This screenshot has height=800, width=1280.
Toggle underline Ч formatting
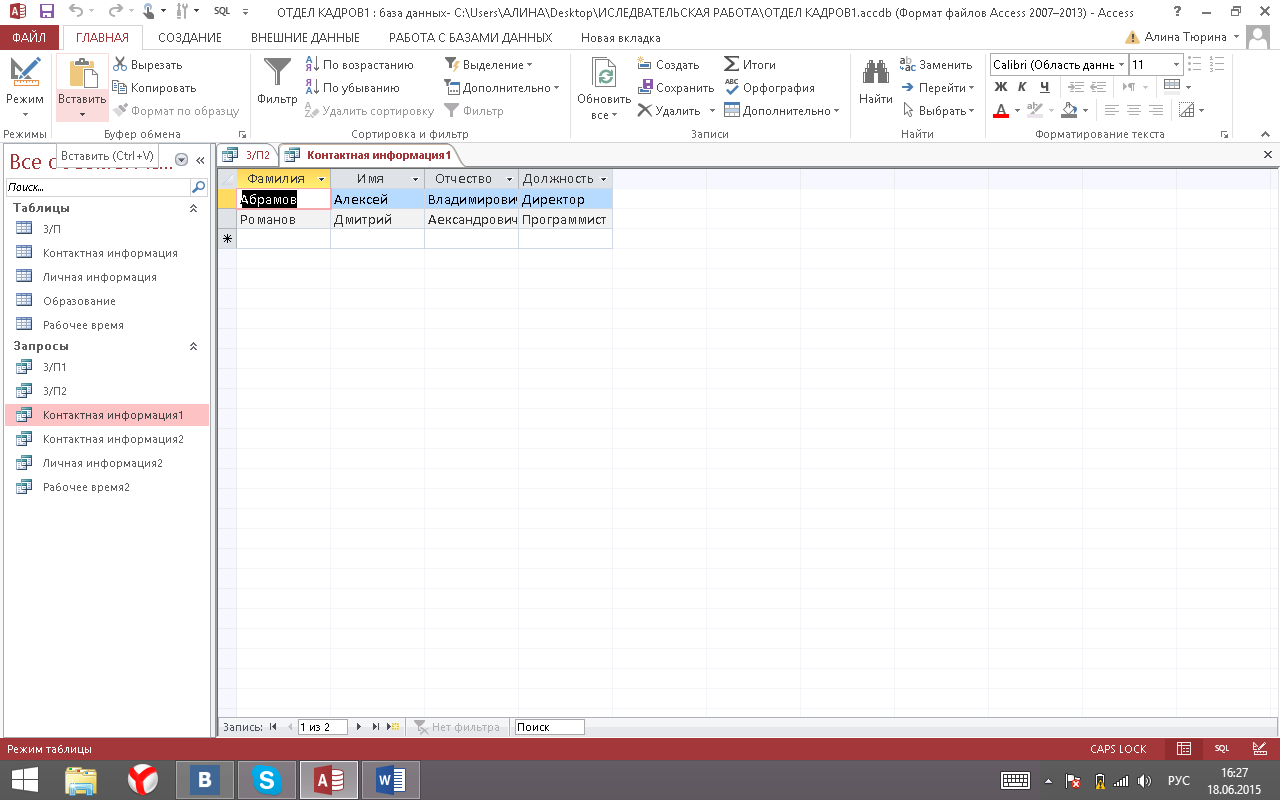pyautogui.click(x=1045, y=88)
